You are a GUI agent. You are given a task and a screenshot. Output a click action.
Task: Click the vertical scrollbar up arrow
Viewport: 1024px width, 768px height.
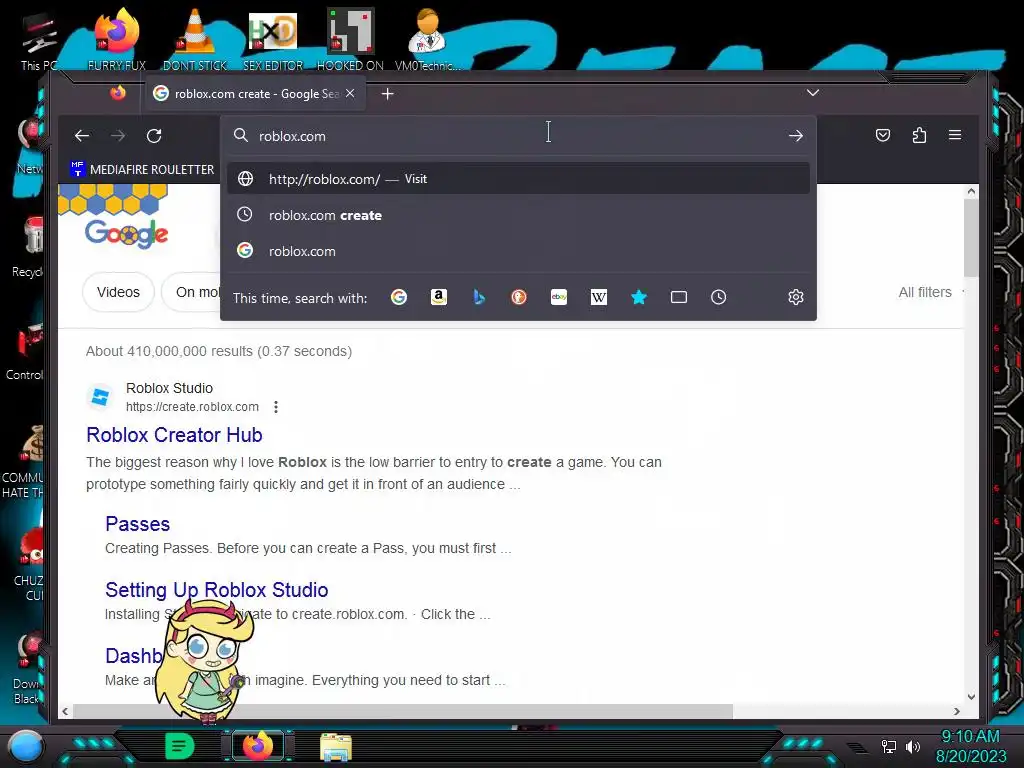coord(971,191)
